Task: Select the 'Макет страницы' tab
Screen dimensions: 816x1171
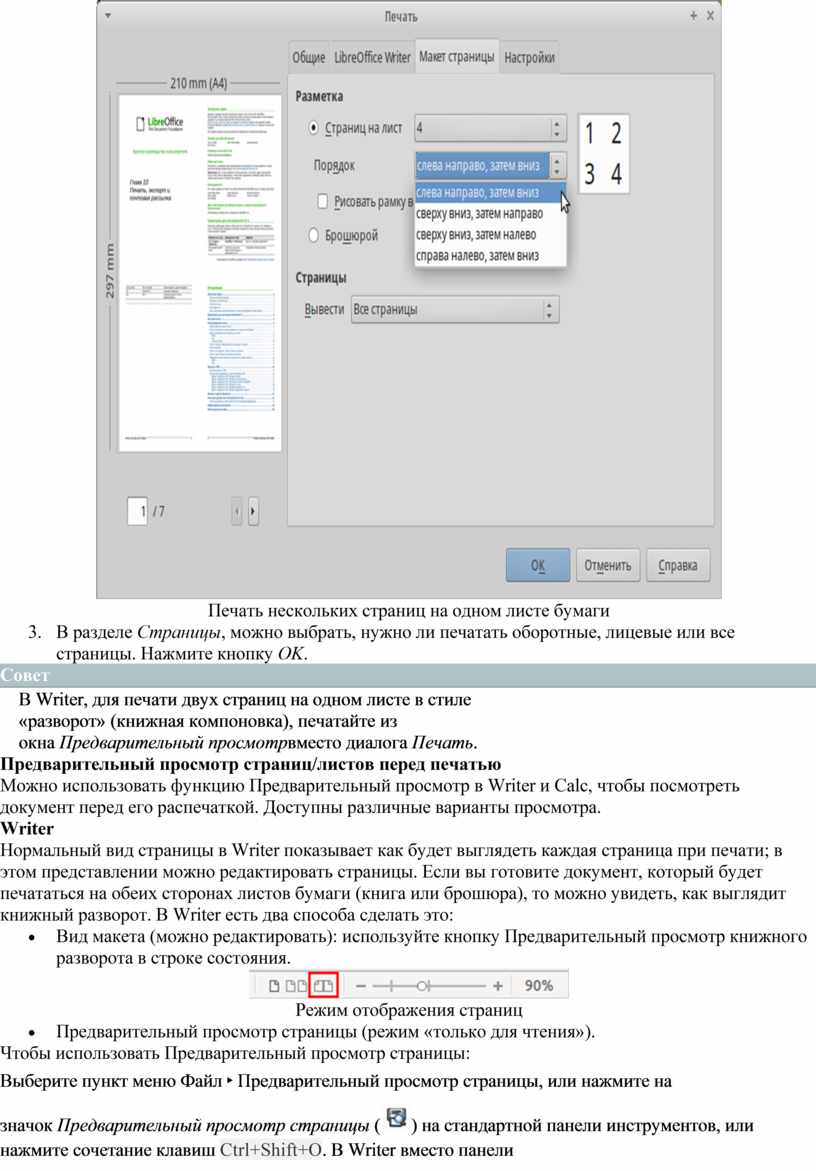Action: point(457,56)
